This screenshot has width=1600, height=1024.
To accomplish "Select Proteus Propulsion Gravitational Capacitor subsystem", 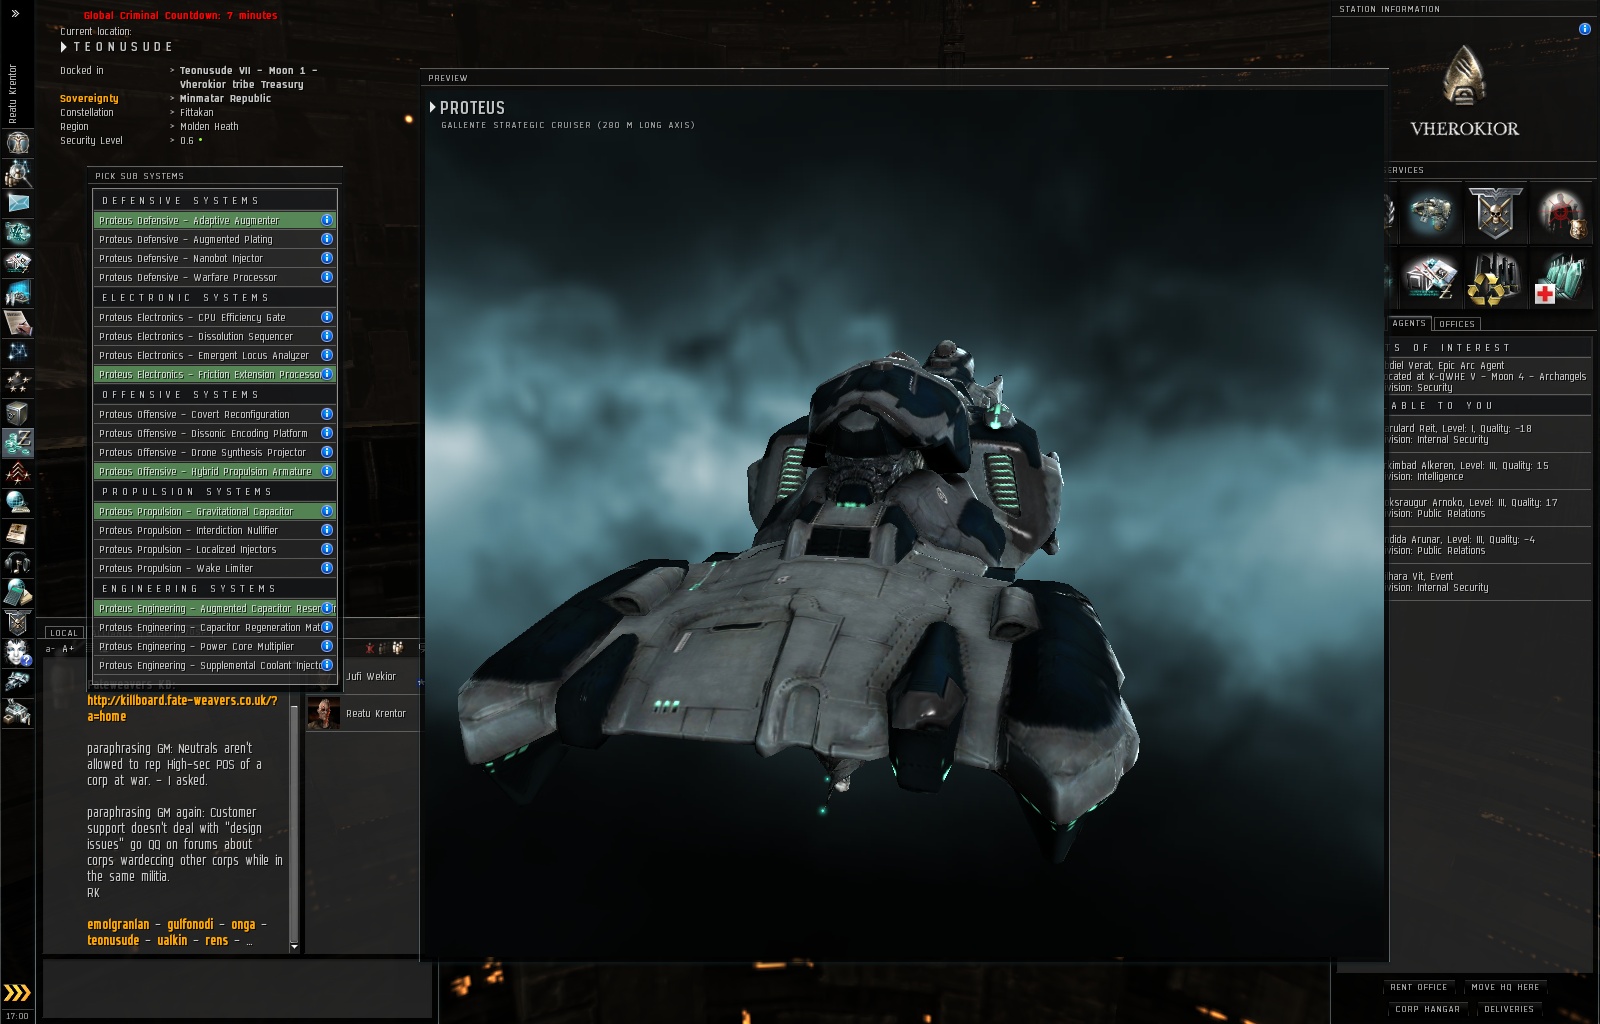I will pyautogui.click(x=215, y=511).
